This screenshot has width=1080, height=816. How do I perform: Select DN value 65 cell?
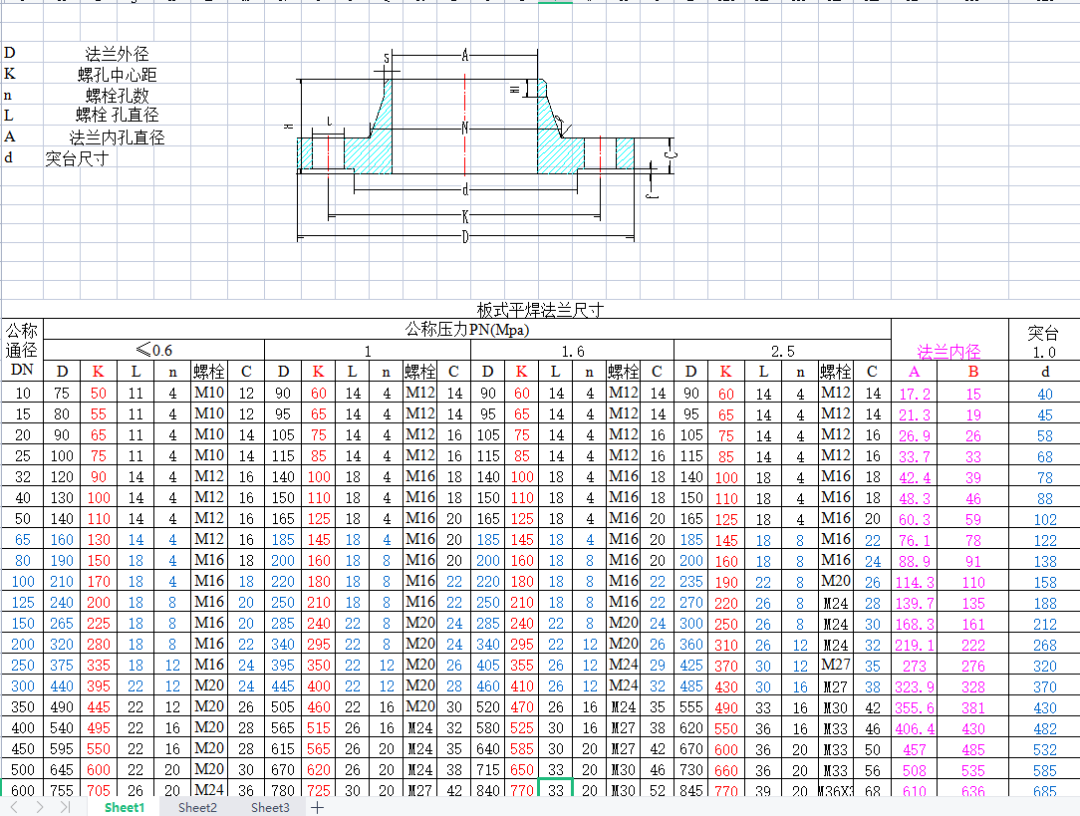pyautogui.click(x=22, y=539)
